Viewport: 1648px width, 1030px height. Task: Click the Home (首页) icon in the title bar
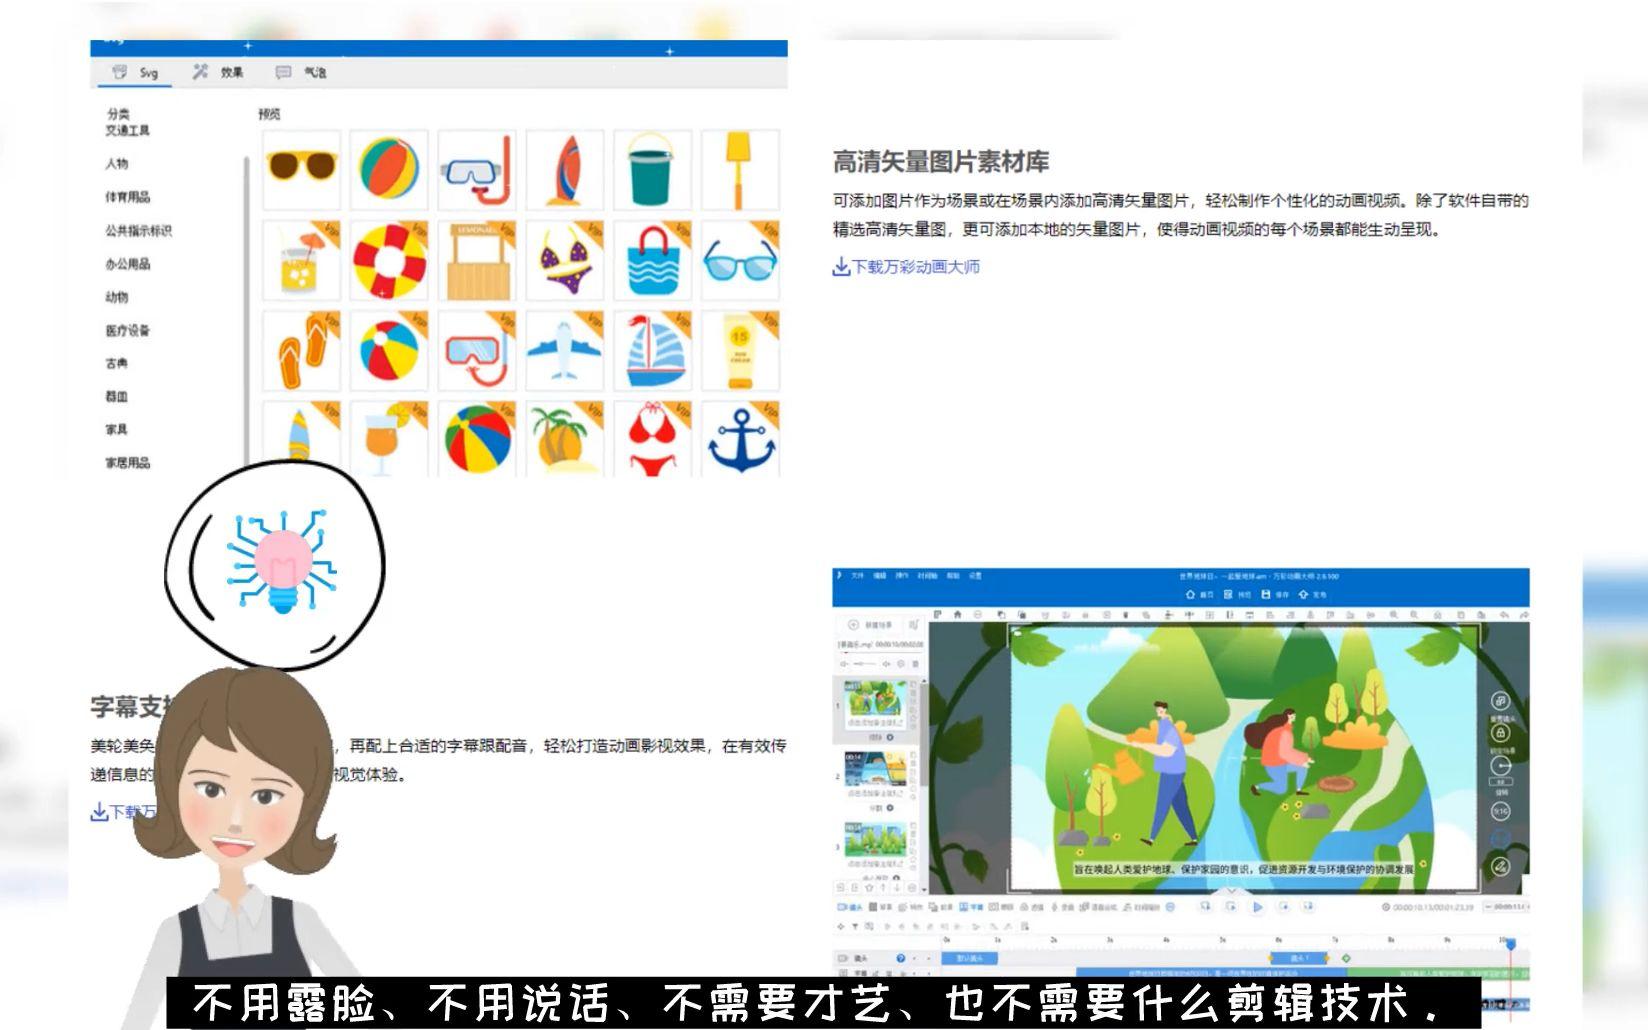point(1190,594)
